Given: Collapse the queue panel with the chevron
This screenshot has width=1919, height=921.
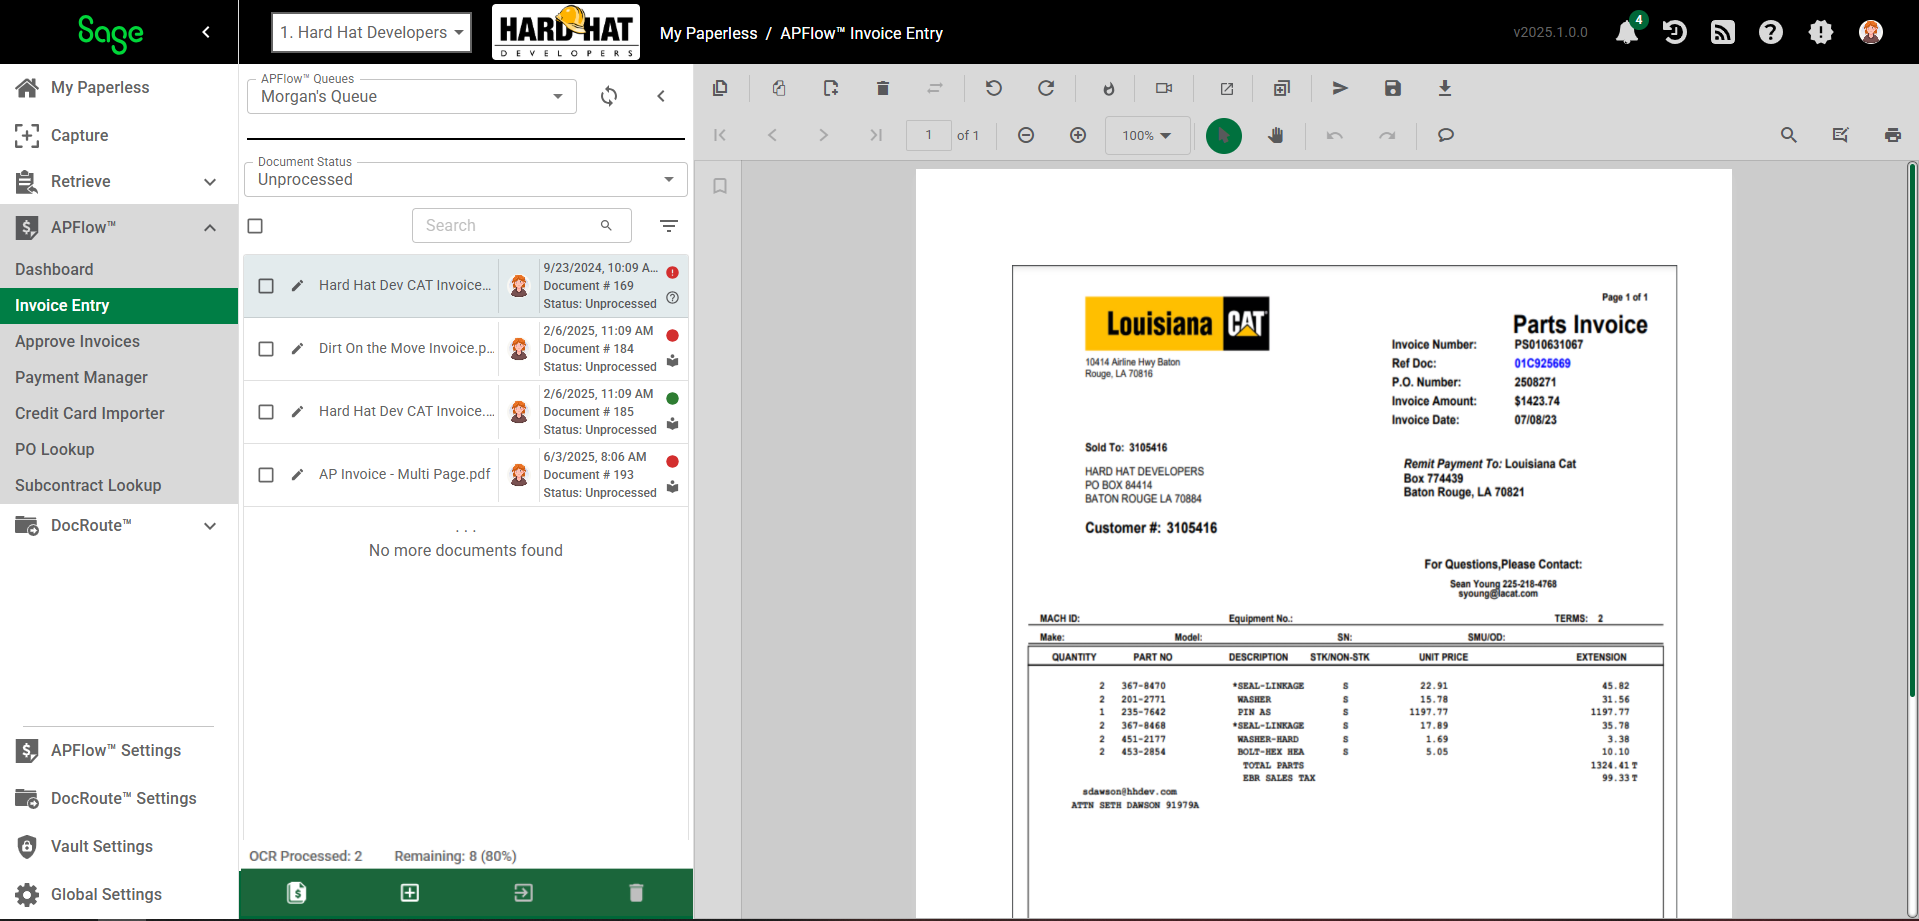Looking at the screenshot, I should pos(661,96).
